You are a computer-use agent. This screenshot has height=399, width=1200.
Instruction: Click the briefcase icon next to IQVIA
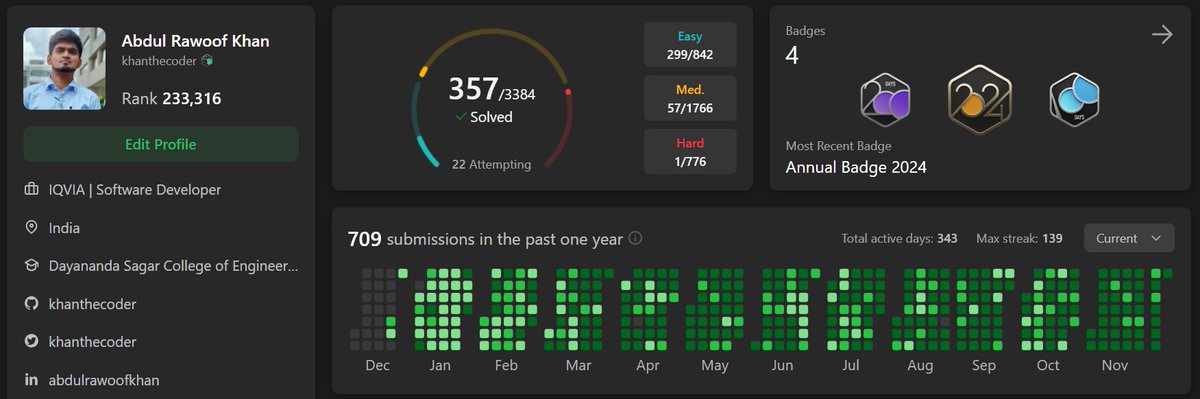coord(31,190)
